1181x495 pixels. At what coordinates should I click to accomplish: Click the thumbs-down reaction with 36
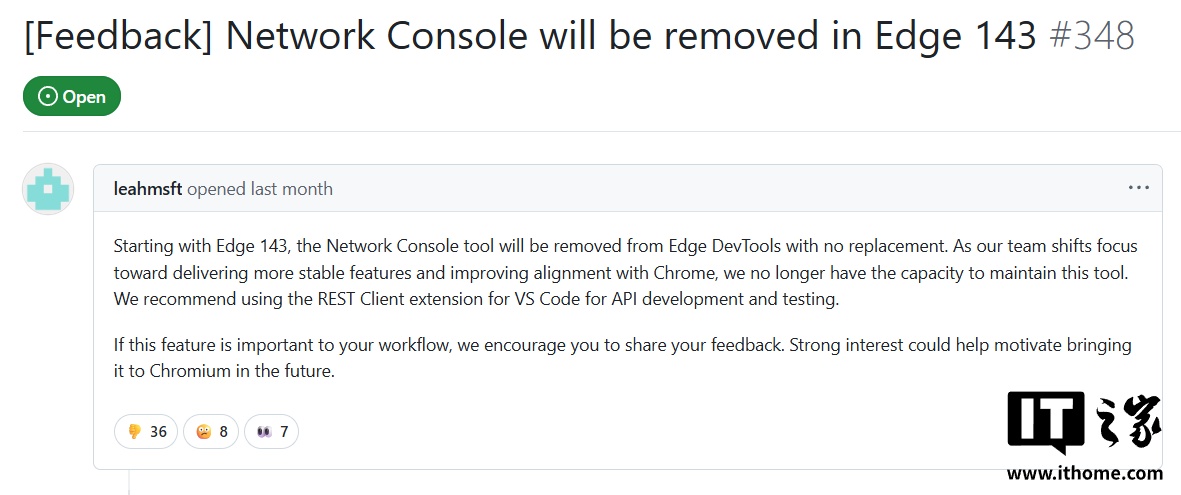pyautogui.click(x=146, y=432)
